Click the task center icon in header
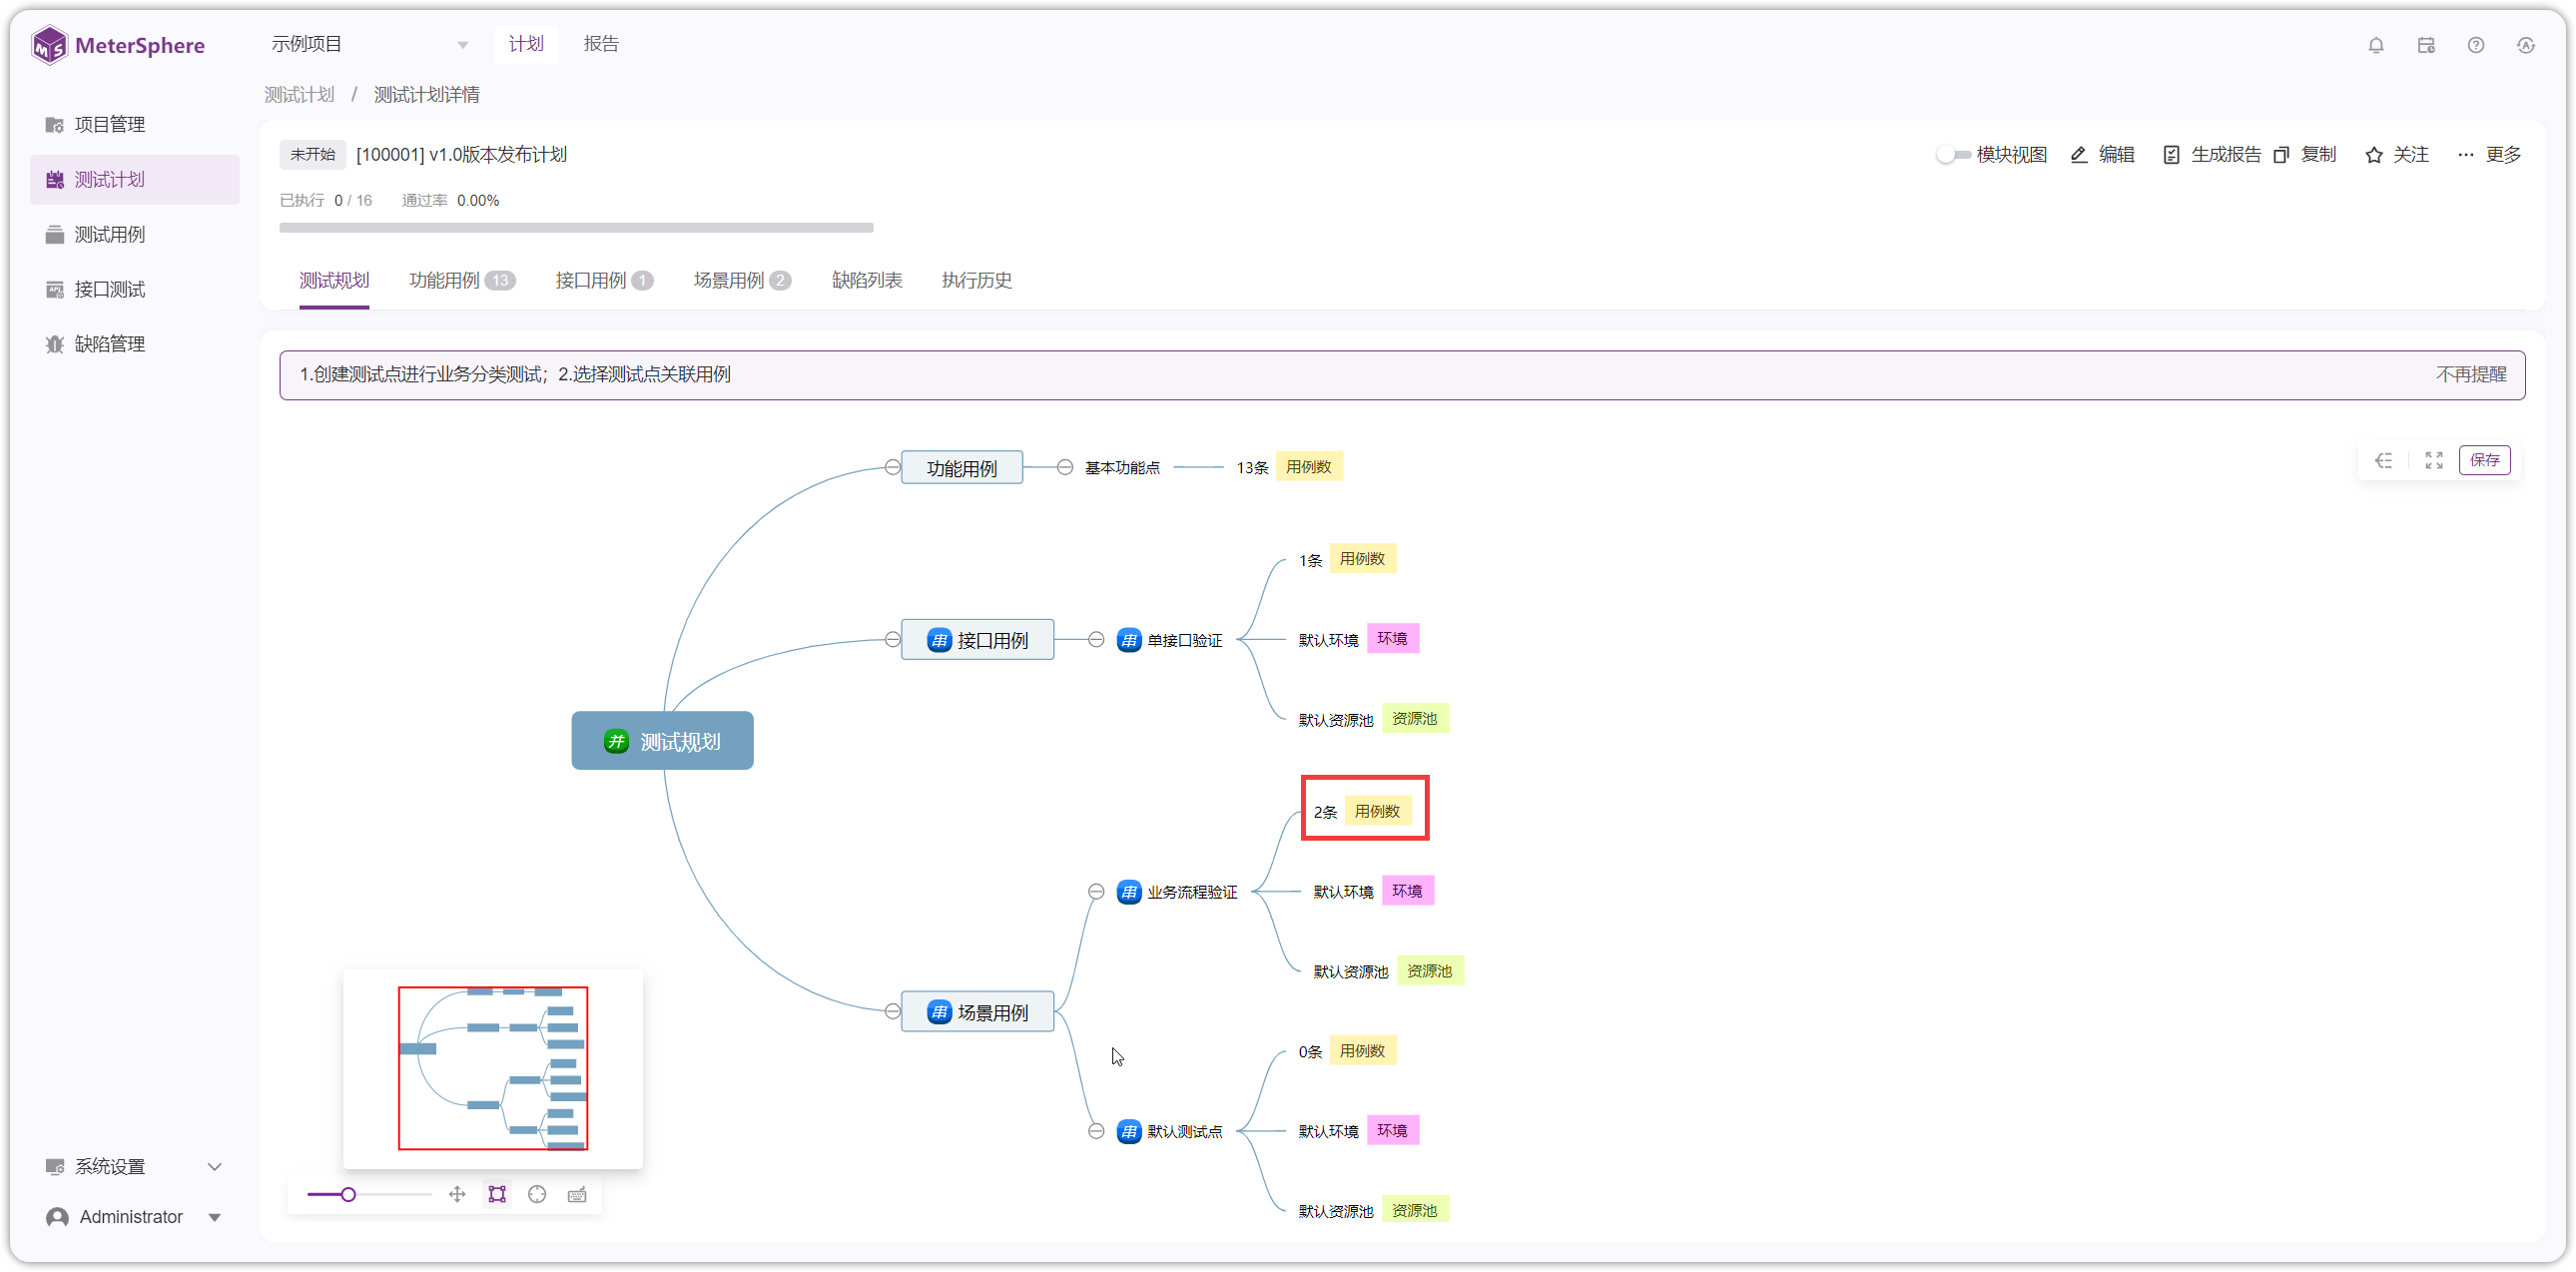2576x1272 pixels. point(2426,45)
